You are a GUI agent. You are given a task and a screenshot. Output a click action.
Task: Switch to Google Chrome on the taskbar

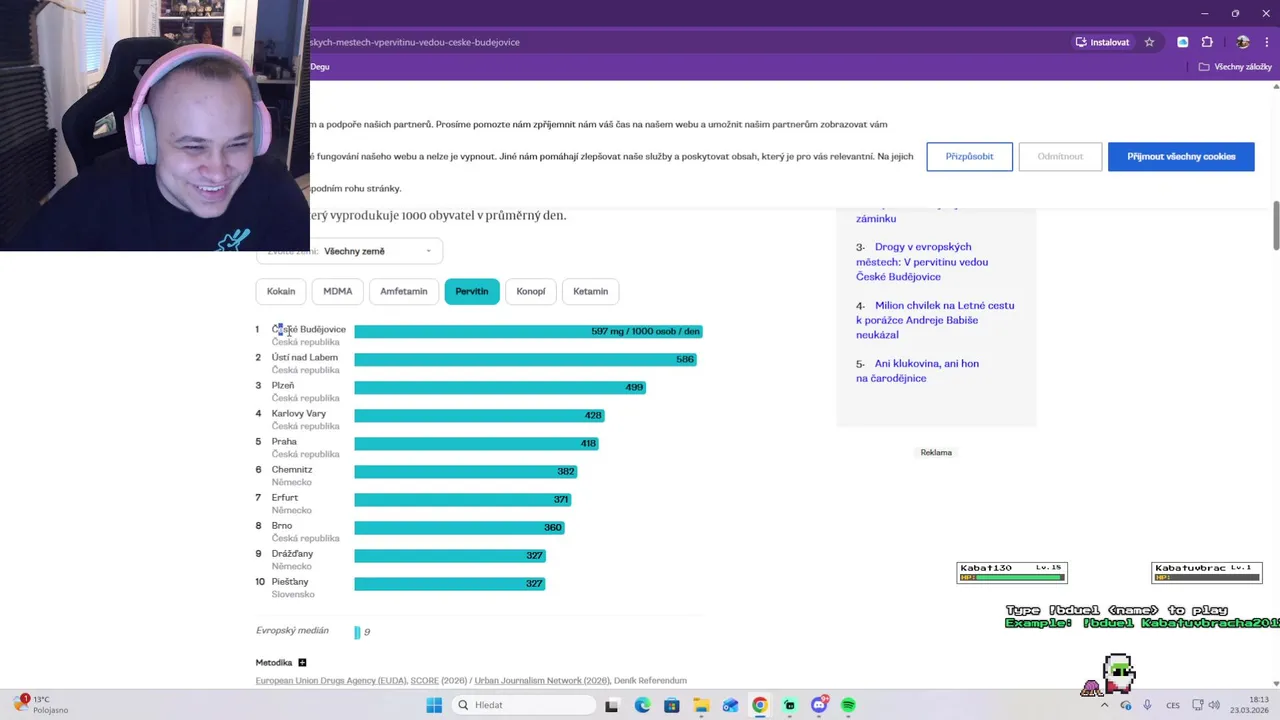tap(760, 705)
